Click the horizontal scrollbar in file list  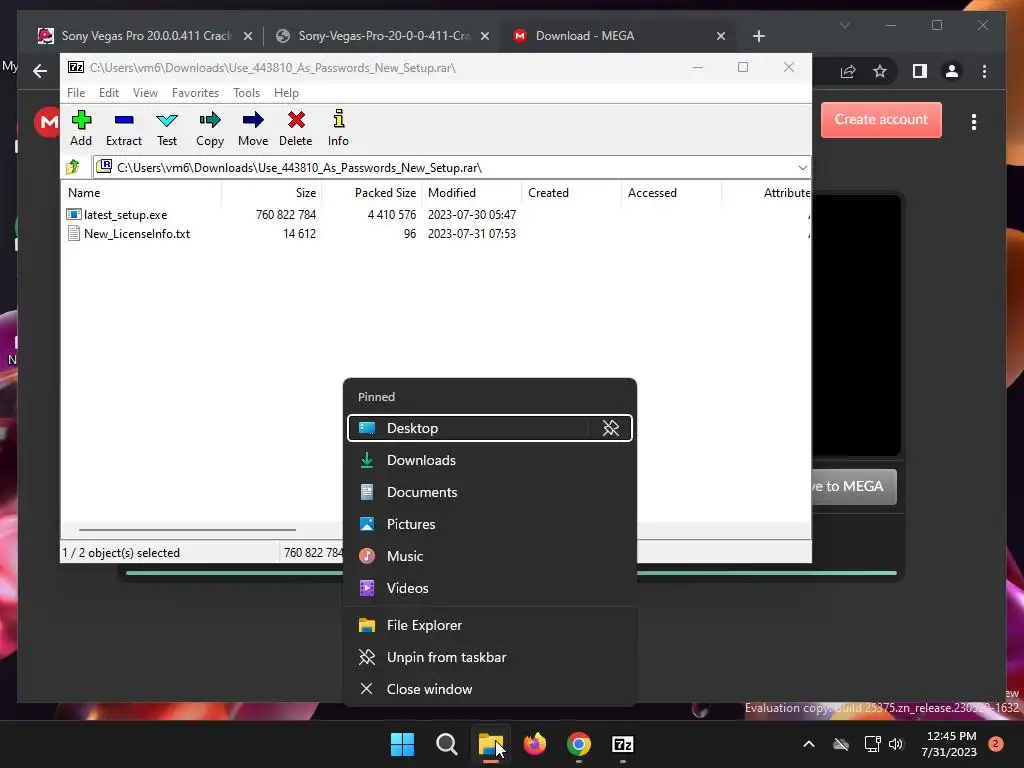(187, 530)
